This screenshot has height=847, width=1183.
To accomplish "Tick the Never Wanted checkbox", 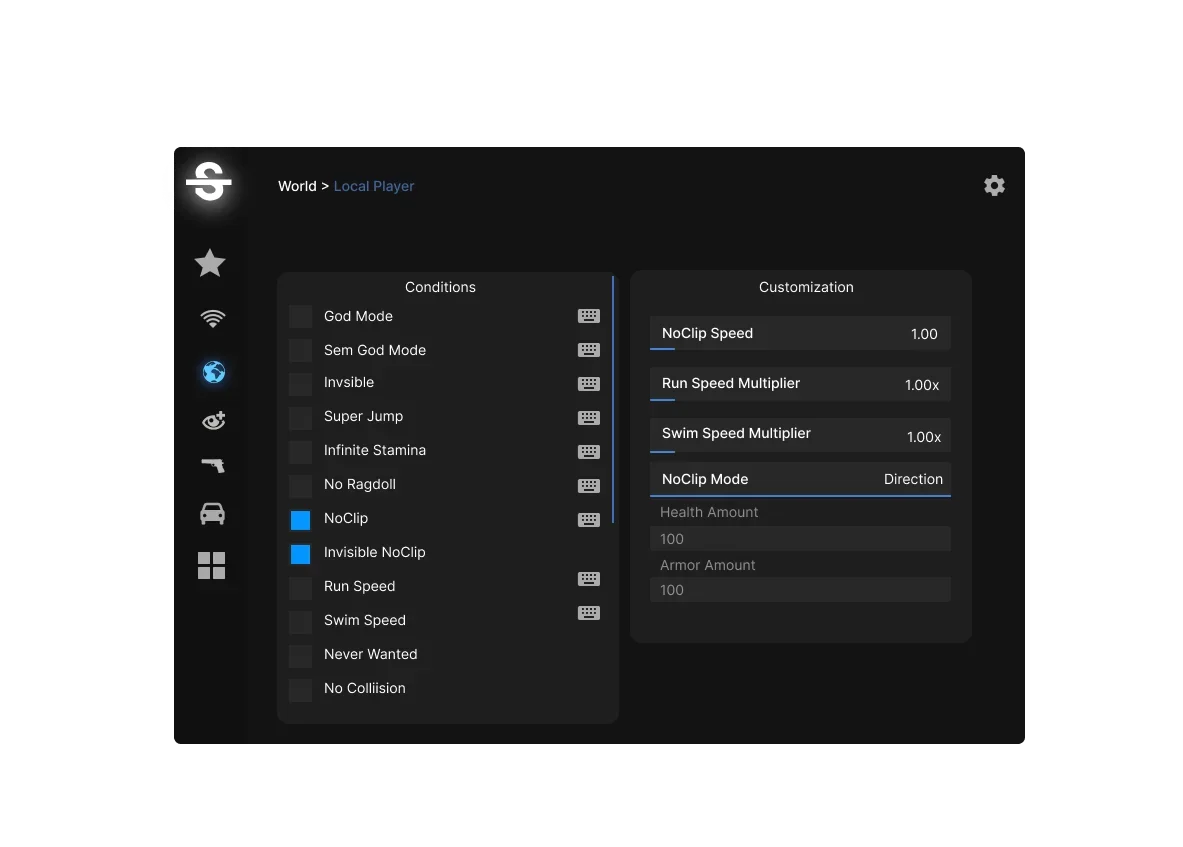I will point(300,655).
